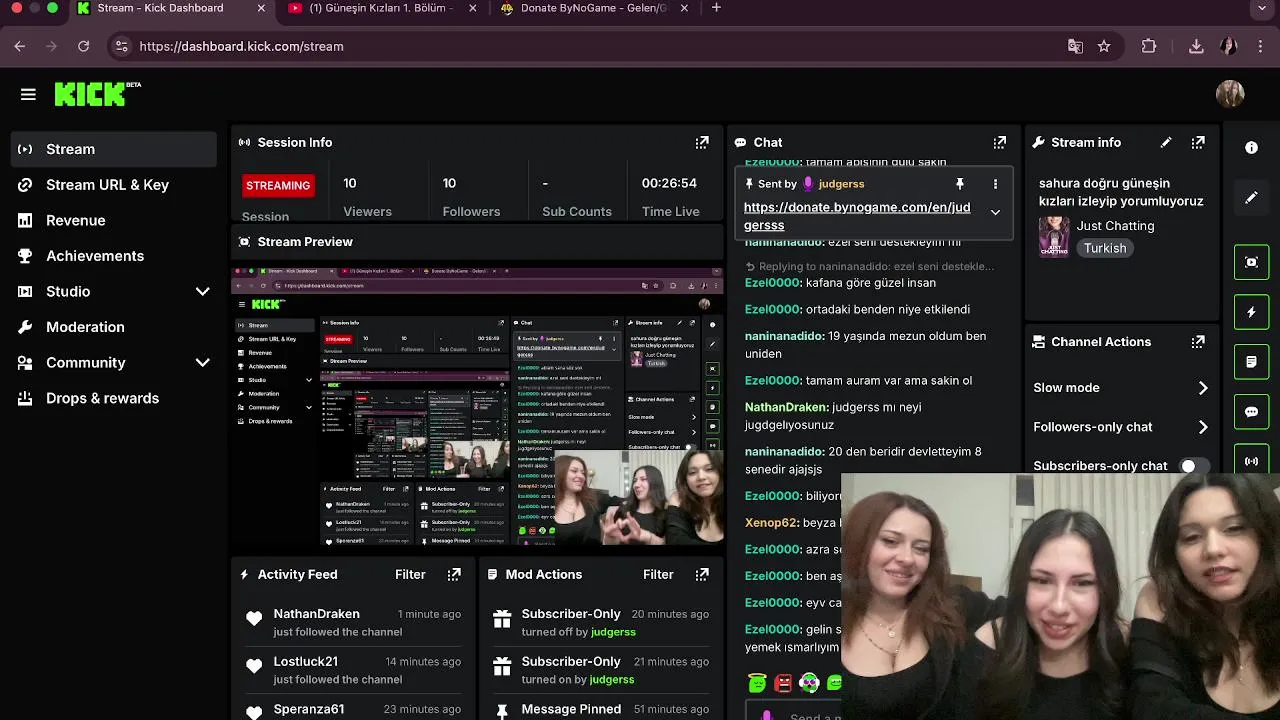Pop out the Mod Actions panel
Viewport: 1280px width, 720px height.
702,575
